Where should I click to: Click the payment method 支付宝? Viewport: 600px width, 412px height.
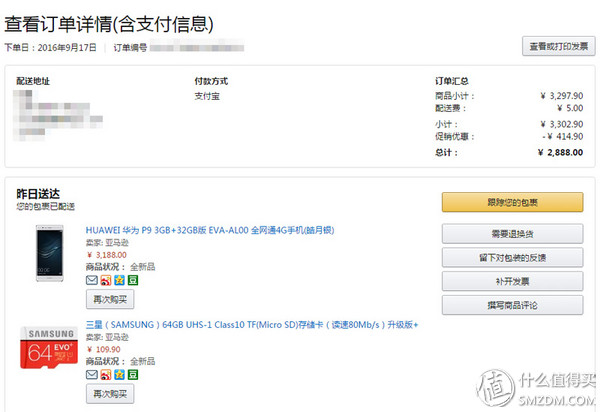(207, 96)
